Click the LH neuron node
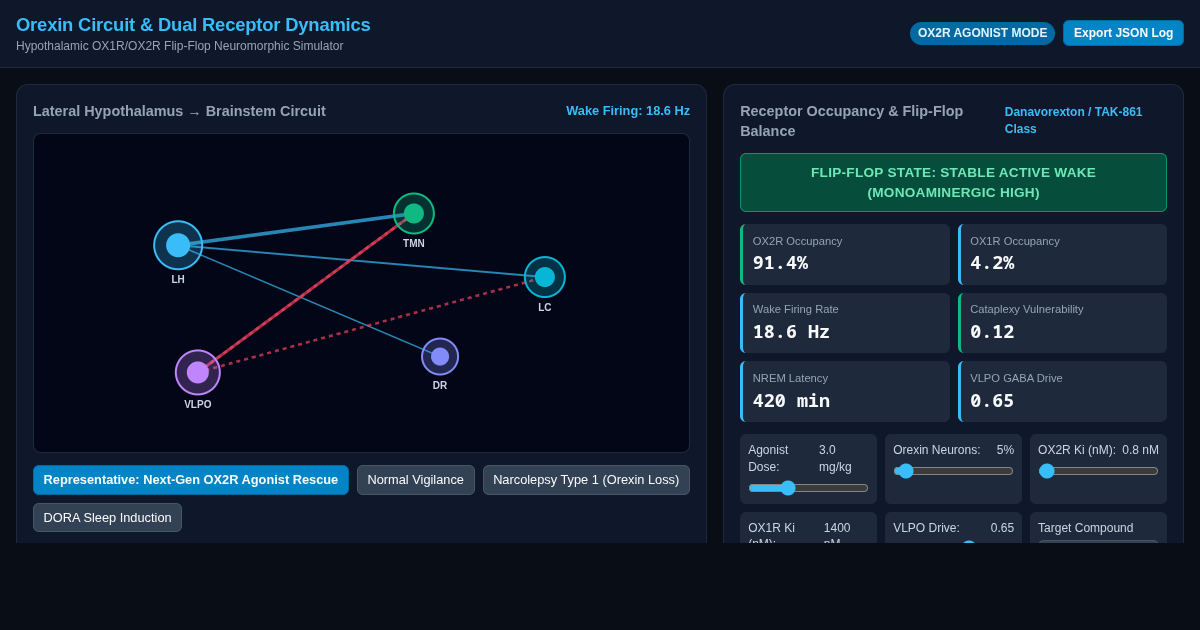 tap(178, 245)
